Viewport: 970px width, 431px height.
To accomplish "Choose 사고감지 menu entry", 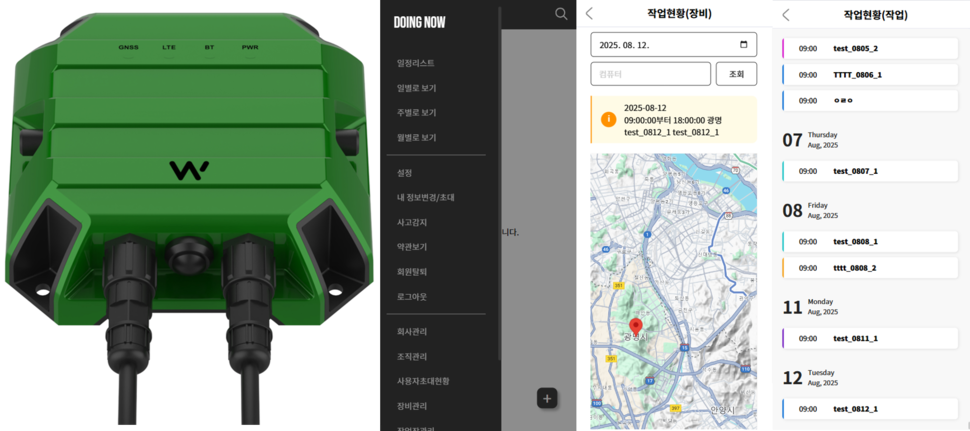I will coord(412,222).
